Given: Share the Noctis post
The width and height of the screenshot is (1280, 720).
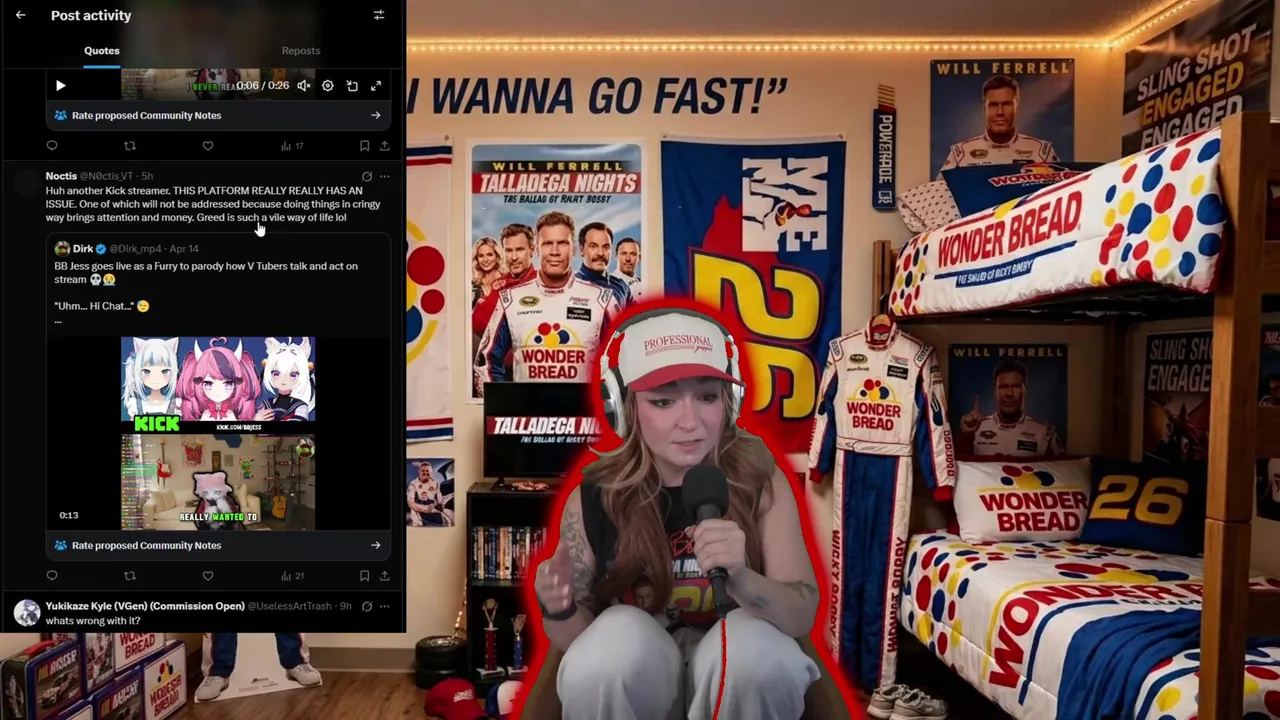Looking at the screenshot, I should 384,576.
